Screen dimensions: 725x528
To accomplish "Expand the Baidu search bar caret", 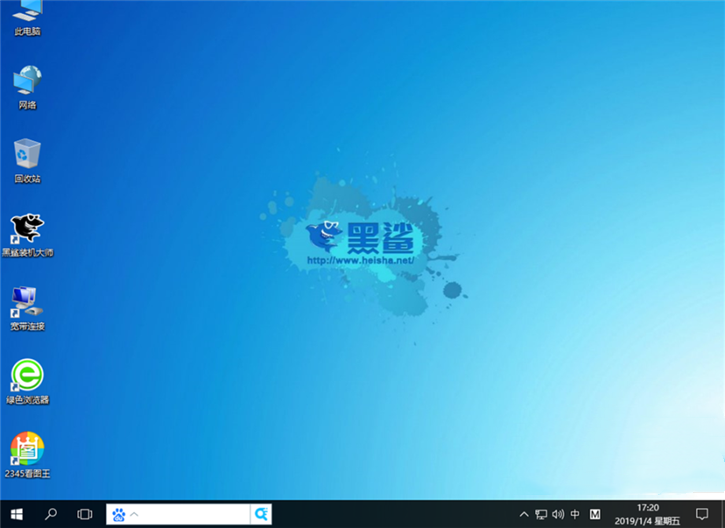I will click(x=134, y=514).
